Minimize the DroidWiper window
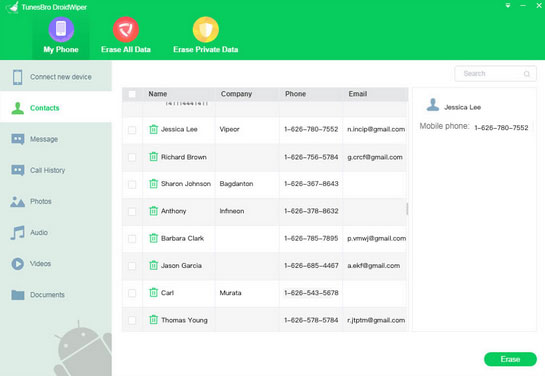The height and width of the screenshot is (376, 545). tap(523, 5)
